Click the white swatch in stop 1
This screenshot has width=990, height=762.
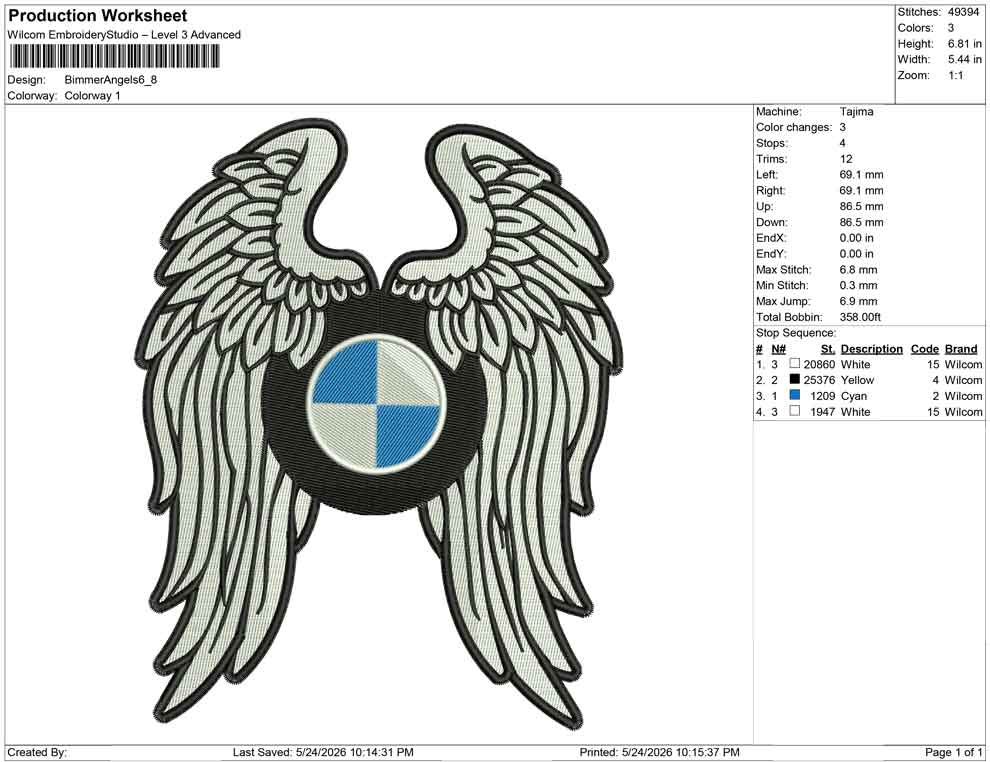tap(795, 364)
